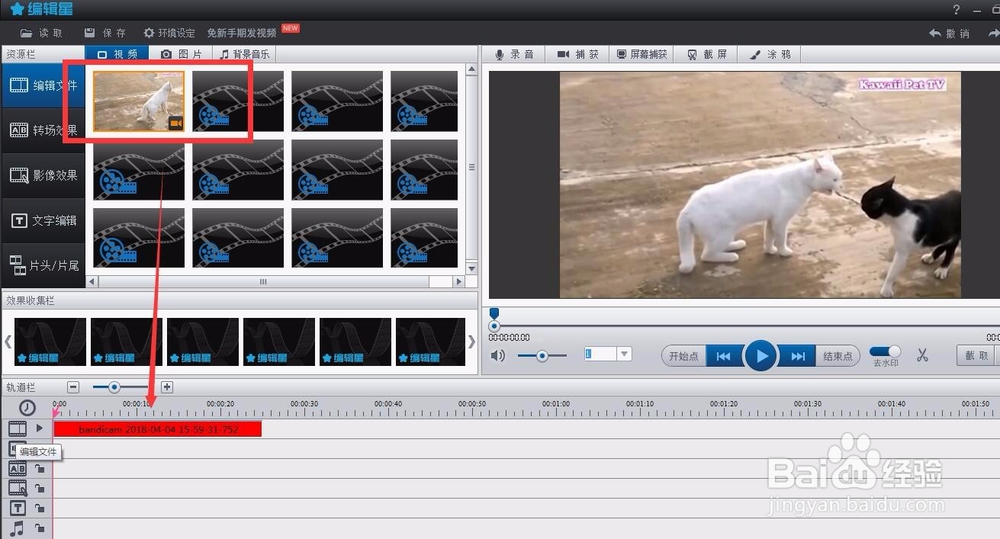Viewport: 1000px width, 539px height.
Task: Select 编辑文件 in the resource sidebar
Action: [x=43, y=85]
